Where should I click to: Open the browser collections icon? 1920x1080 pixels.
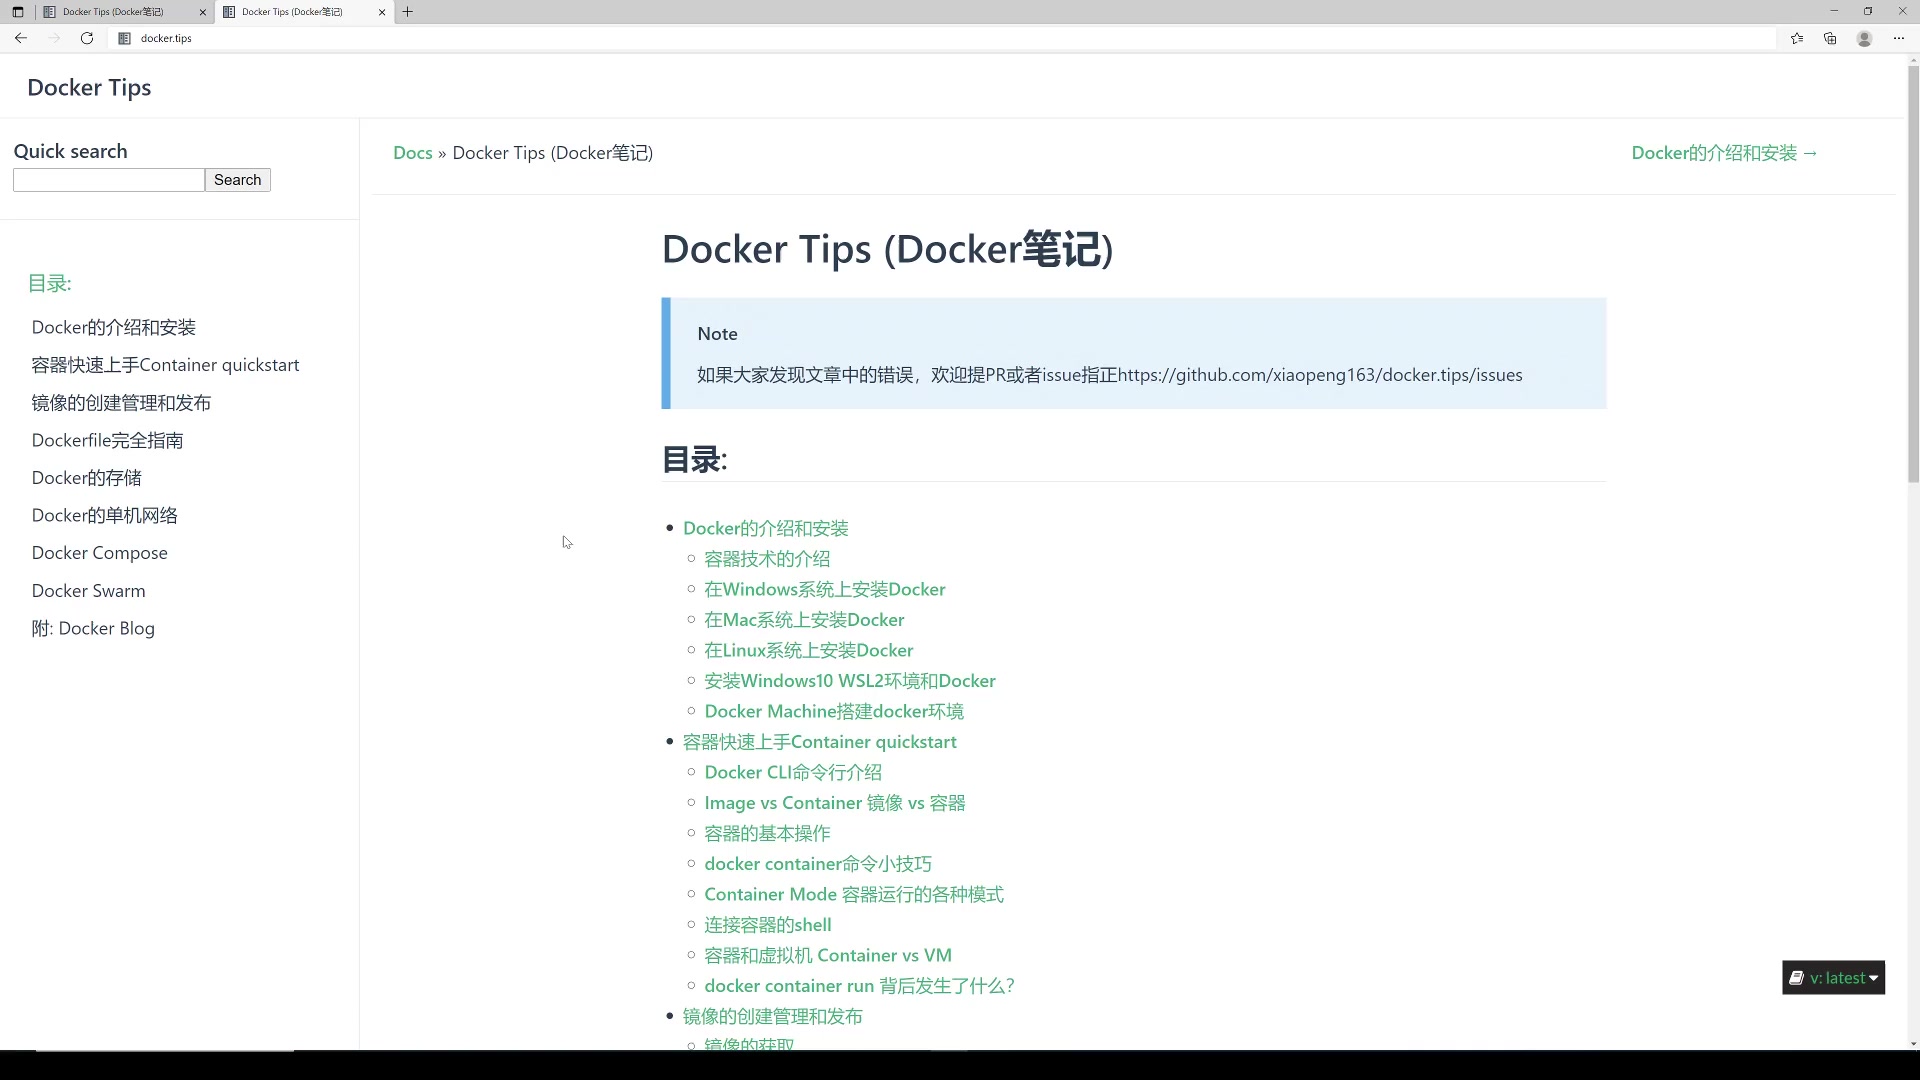click(1830, 38)
